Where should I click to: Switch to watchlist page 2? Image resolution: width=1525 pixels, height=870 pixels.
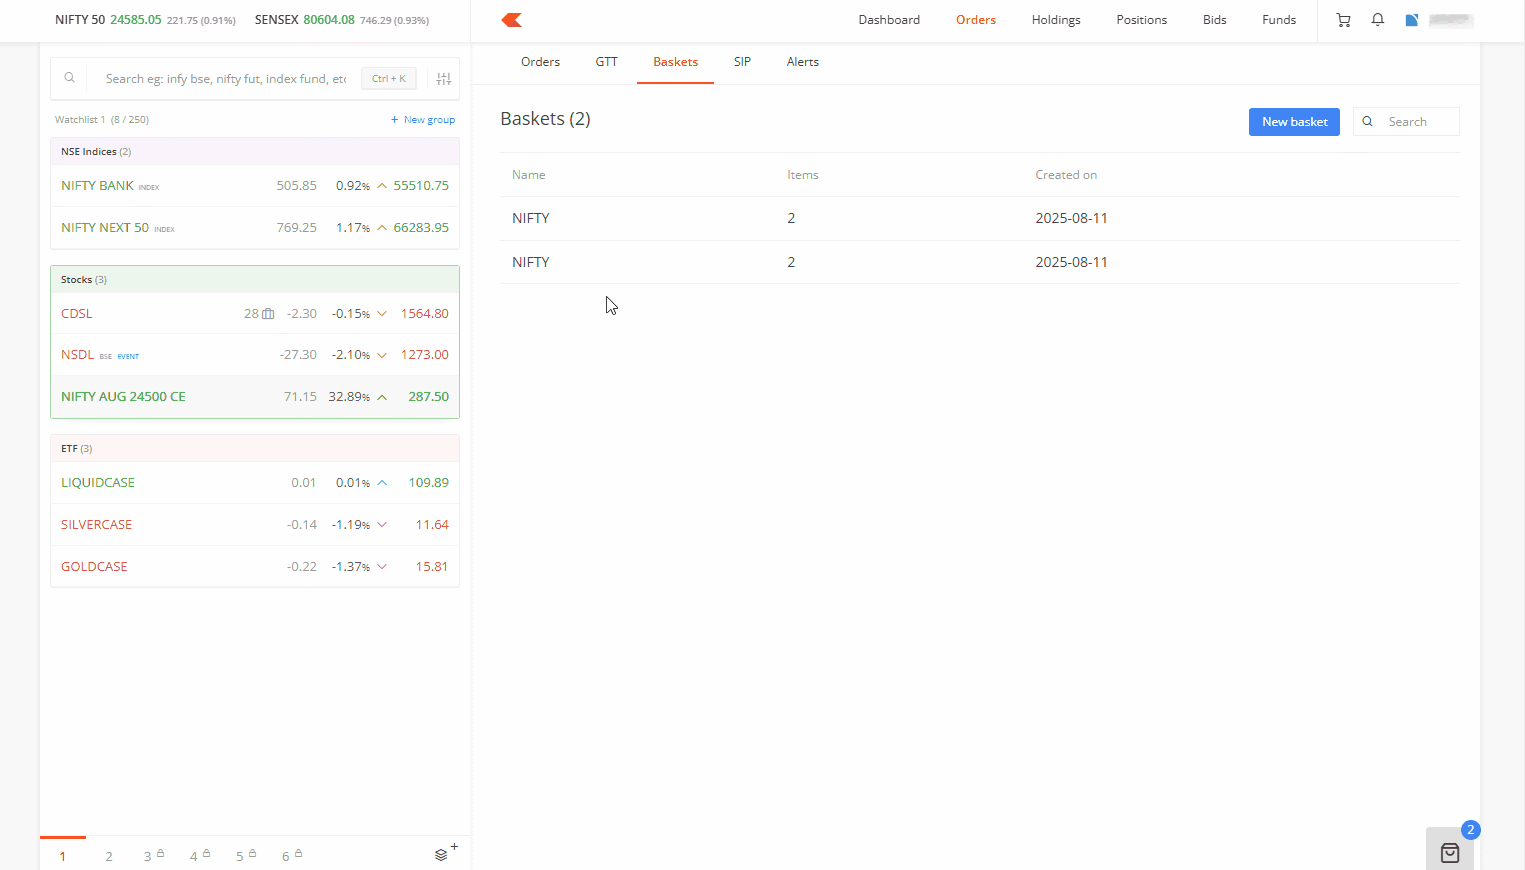[109, 856]
